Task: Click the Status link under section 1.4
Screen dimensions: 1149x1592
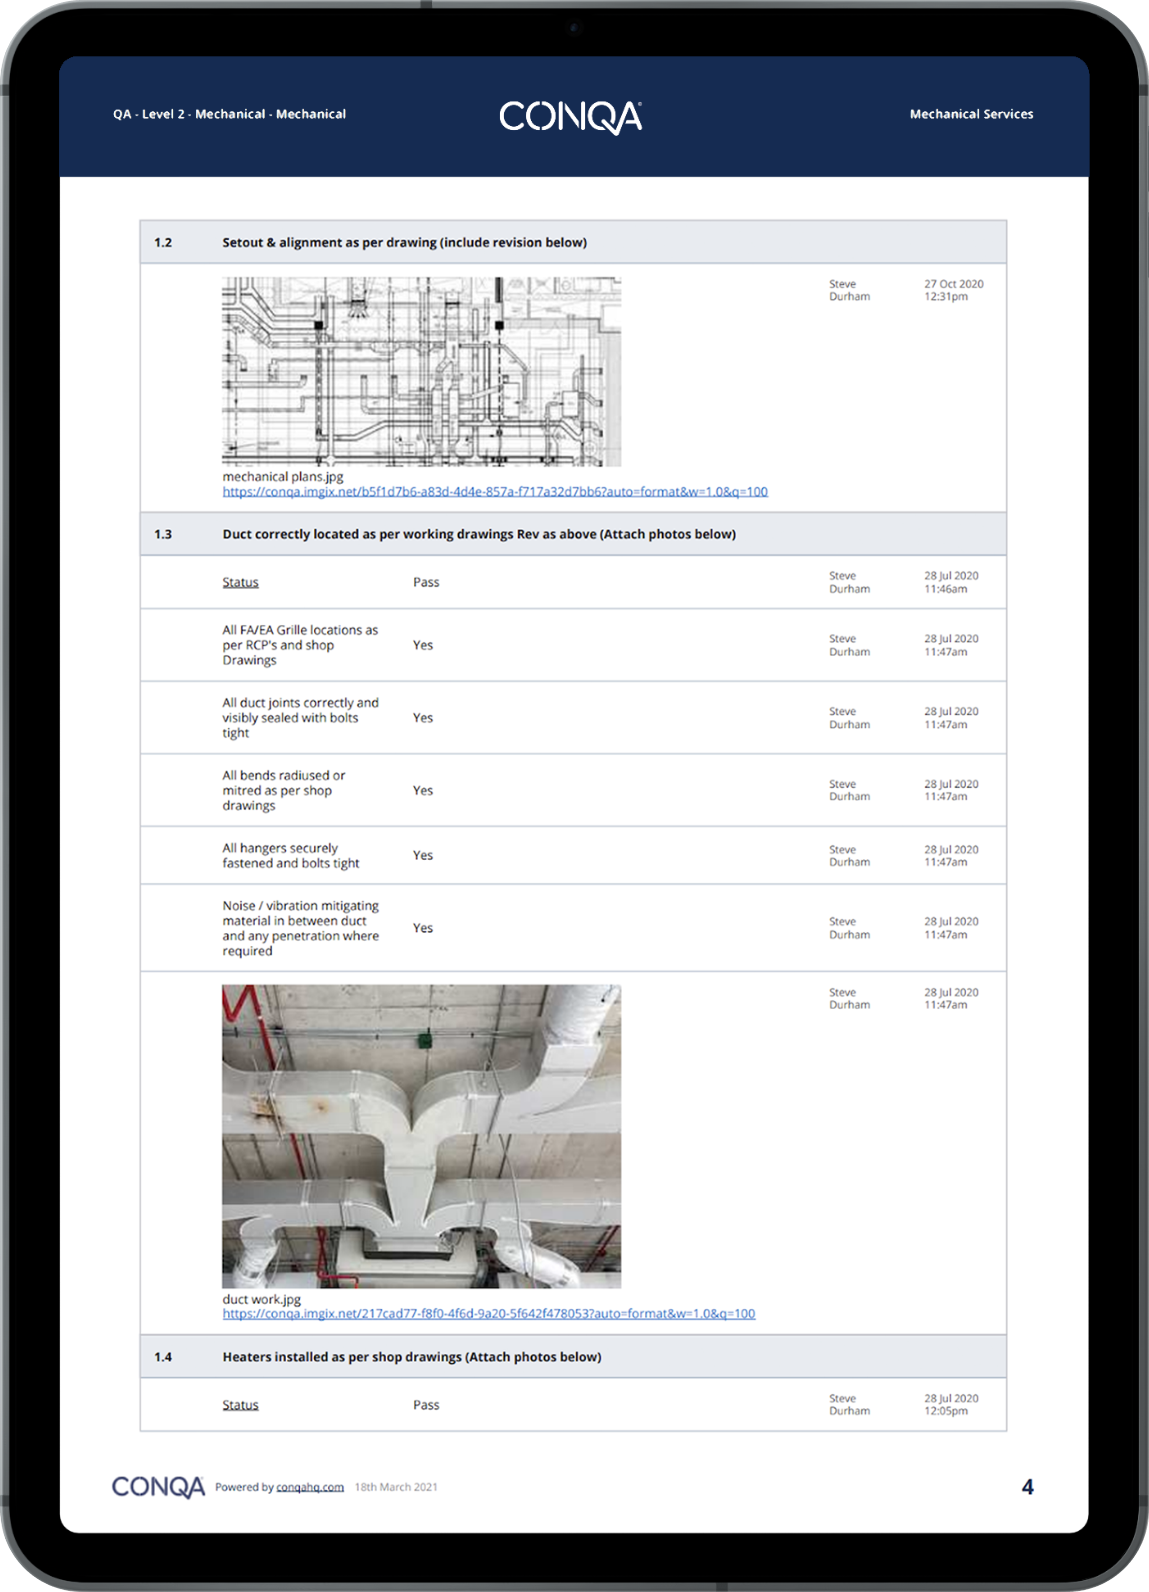Action: tap(240, 1405)
